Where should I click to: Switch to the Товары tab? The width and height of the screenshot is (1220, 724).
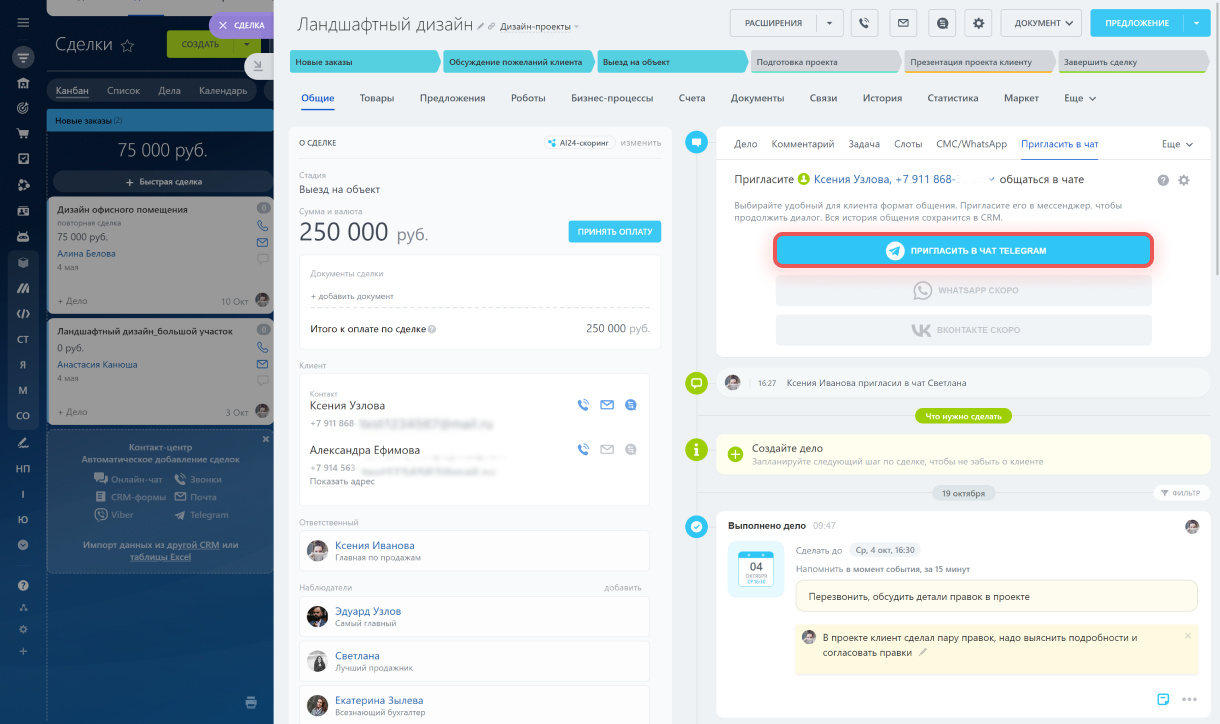coord(377,99)
